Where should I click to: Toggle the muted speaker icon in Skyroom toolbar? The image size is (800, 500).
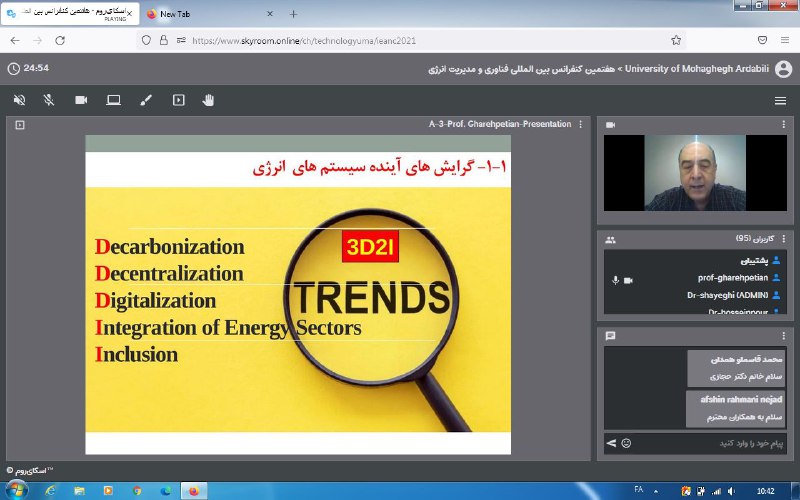tap(19, 100)
